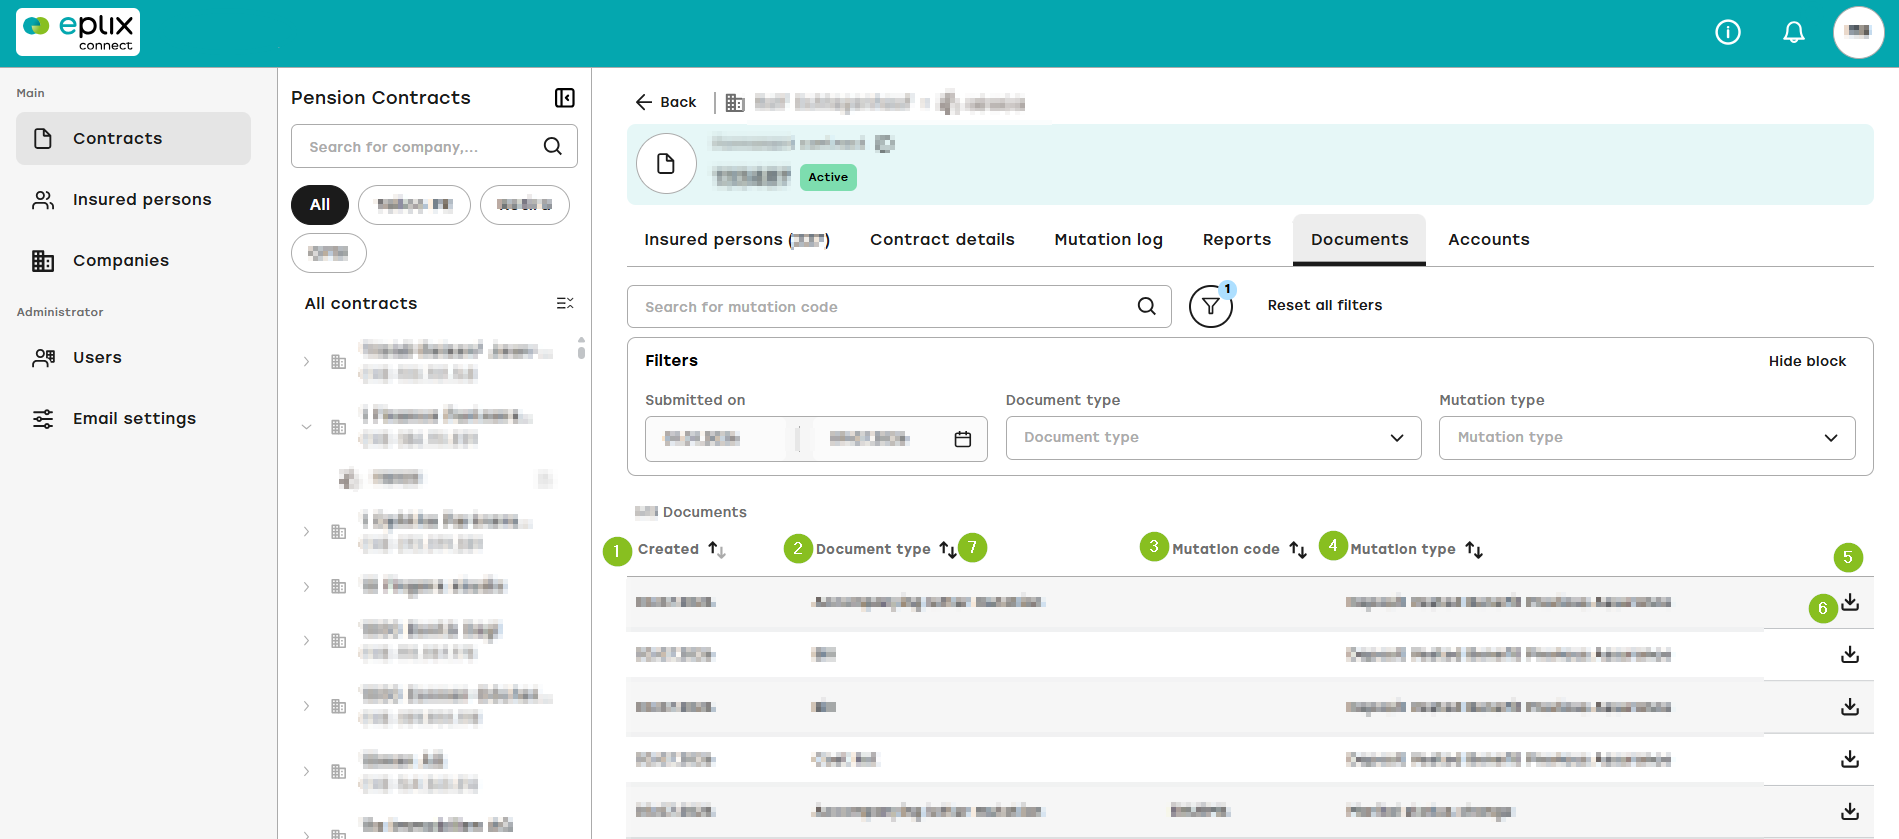Viewport: 1899px width, 839px height.
Task: Go back with the Back button
Action: (x=666, y=102)
